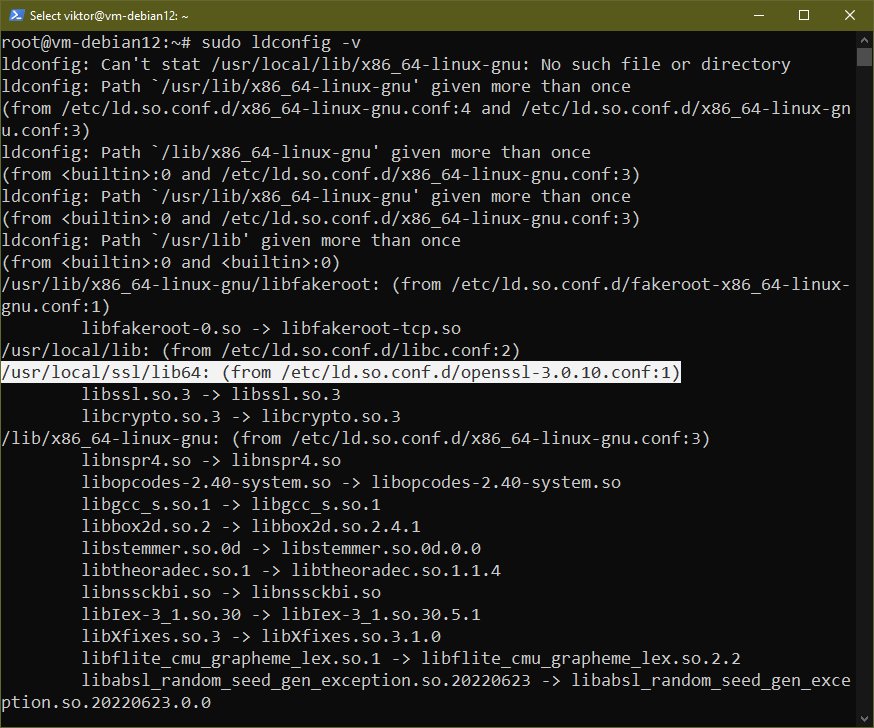Viewport: 874px width, 728px height.
Task: Close the viktor@vm-debian12 terminal window
Action: (849, 15)
